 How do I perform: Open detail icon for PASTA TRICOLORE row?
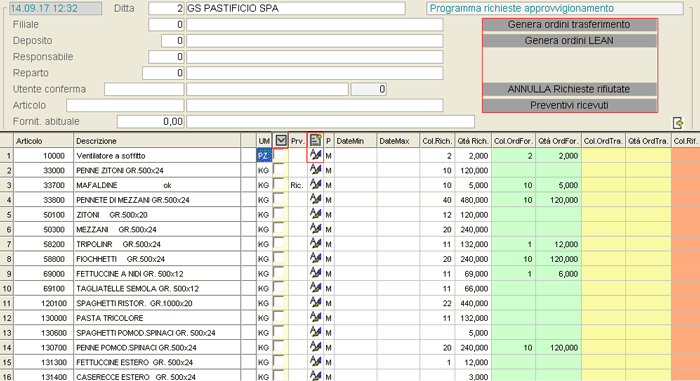point(316,317)
